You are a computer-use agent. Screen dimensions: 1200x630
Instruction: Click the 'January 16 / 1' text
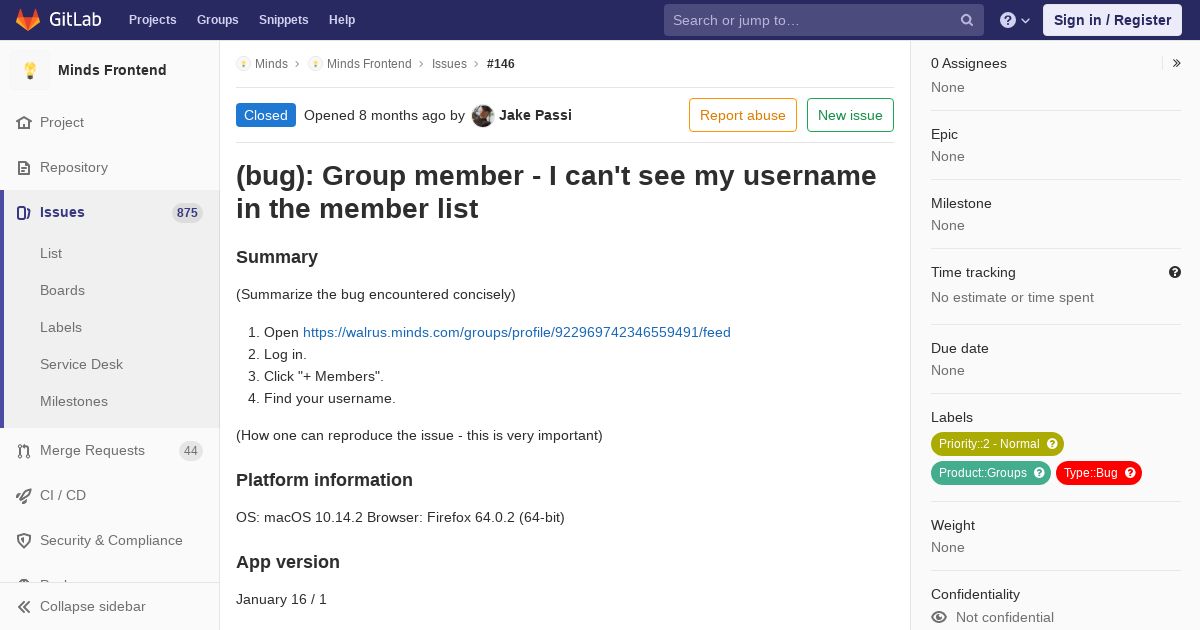click(x=281, y=599)
